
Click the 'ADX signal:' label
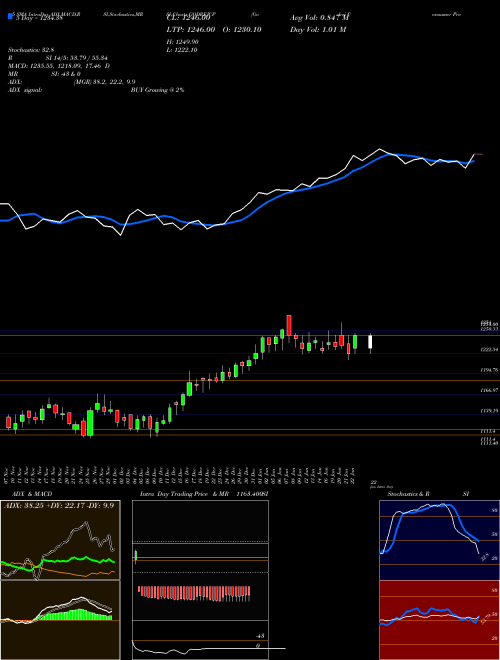(x=25, y=90)
